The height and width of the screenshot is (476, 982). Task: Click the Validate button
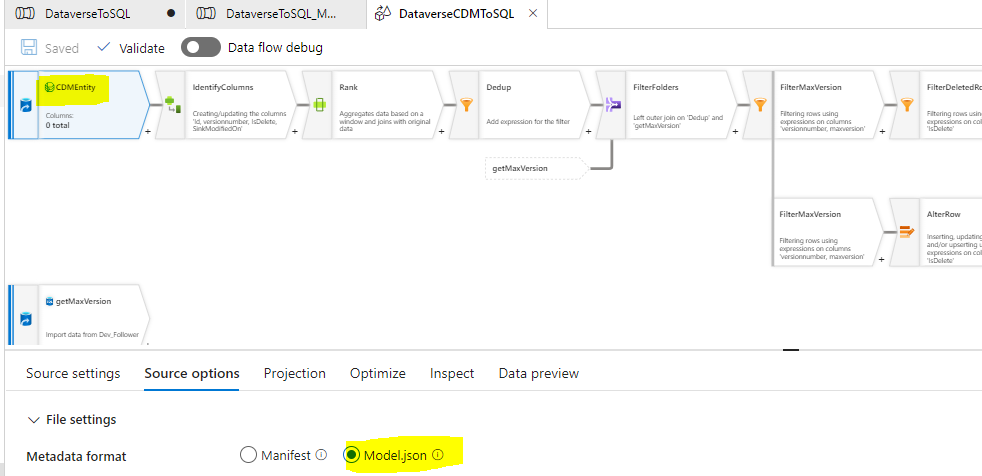pyautogui.click(x=131, y=48)
